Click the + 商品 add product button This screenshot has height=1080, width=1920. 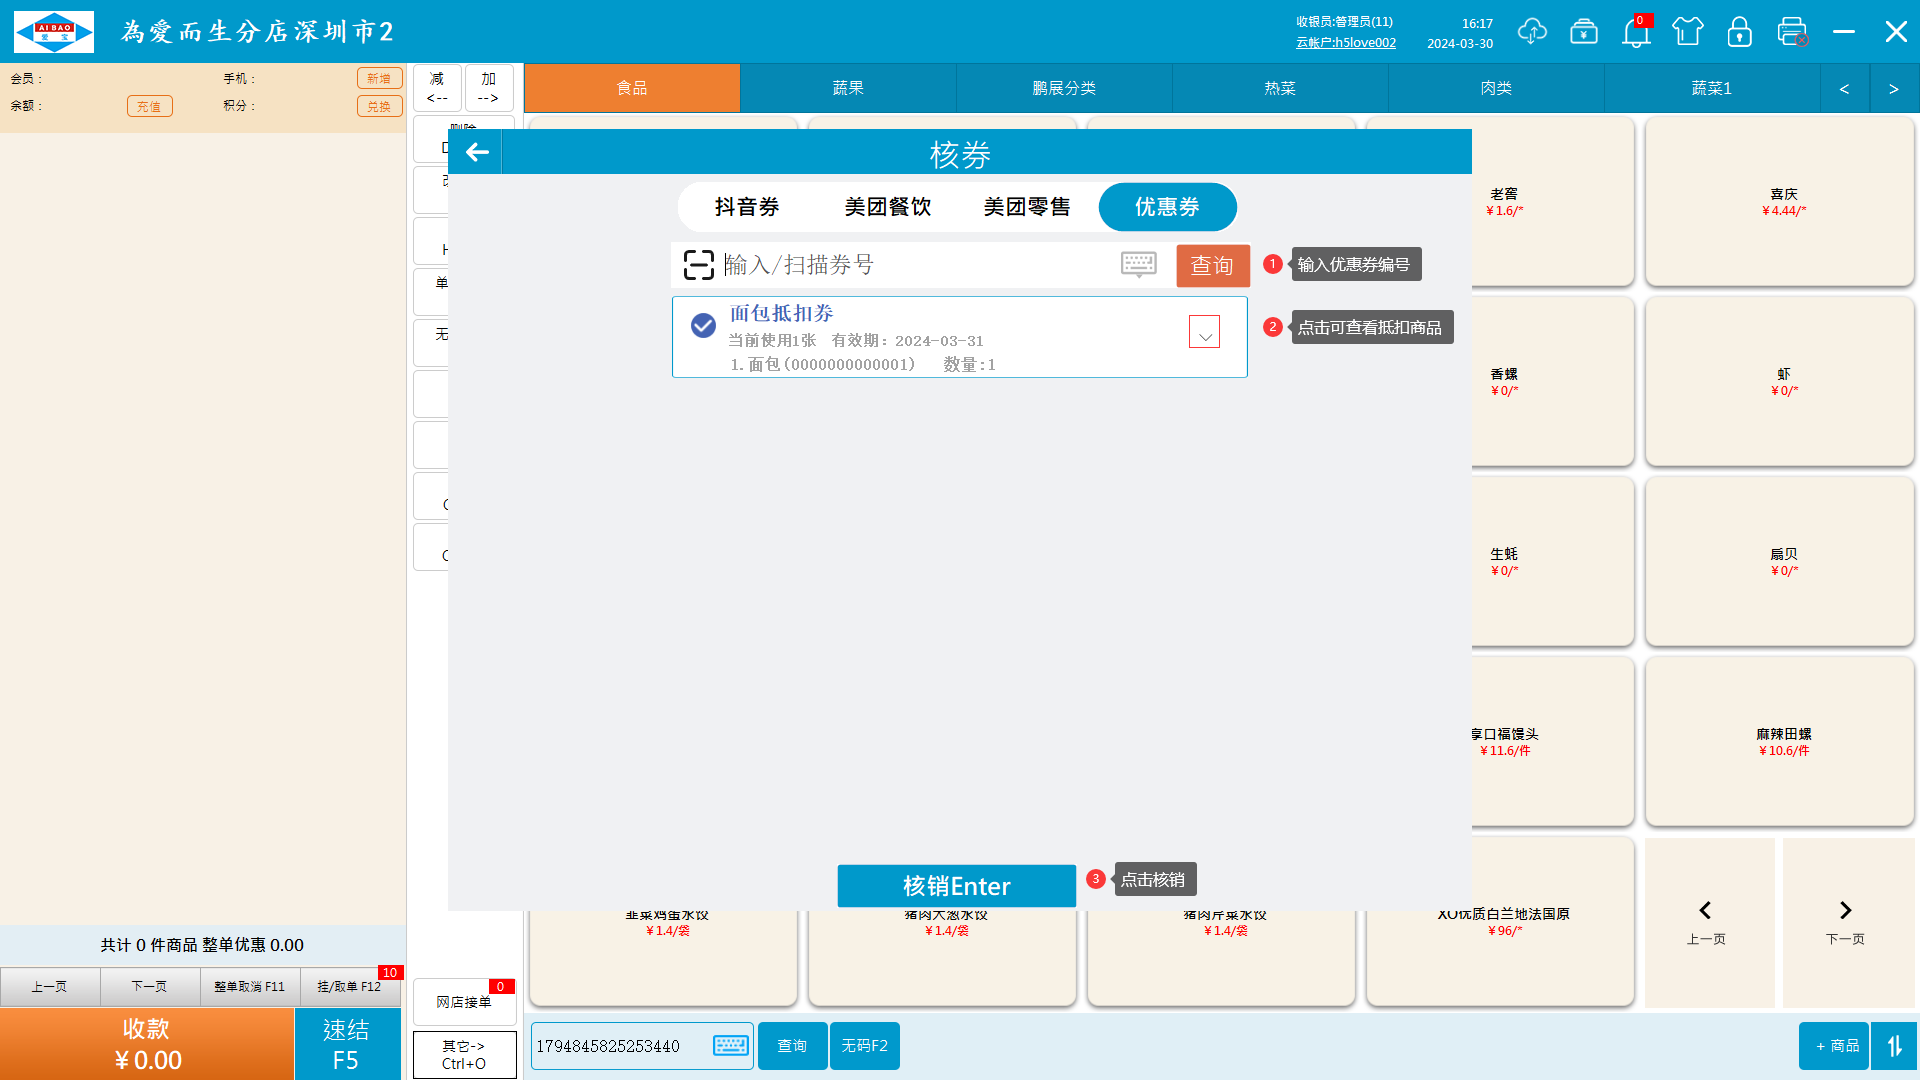click(x=1833, y=1046)
